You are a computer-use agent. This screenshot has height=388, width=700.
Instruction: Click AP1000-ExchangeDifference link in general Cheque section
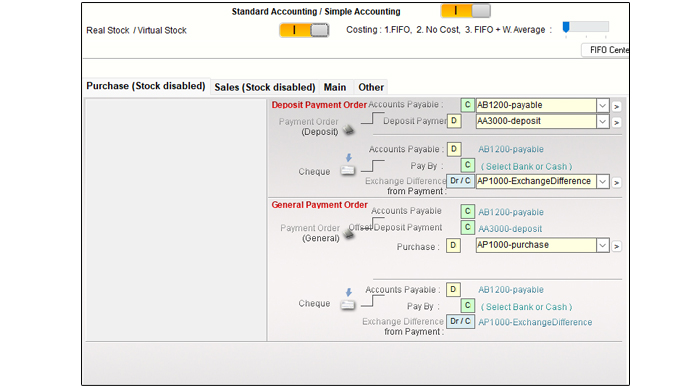pyautogui.click(x=535, y=322)
